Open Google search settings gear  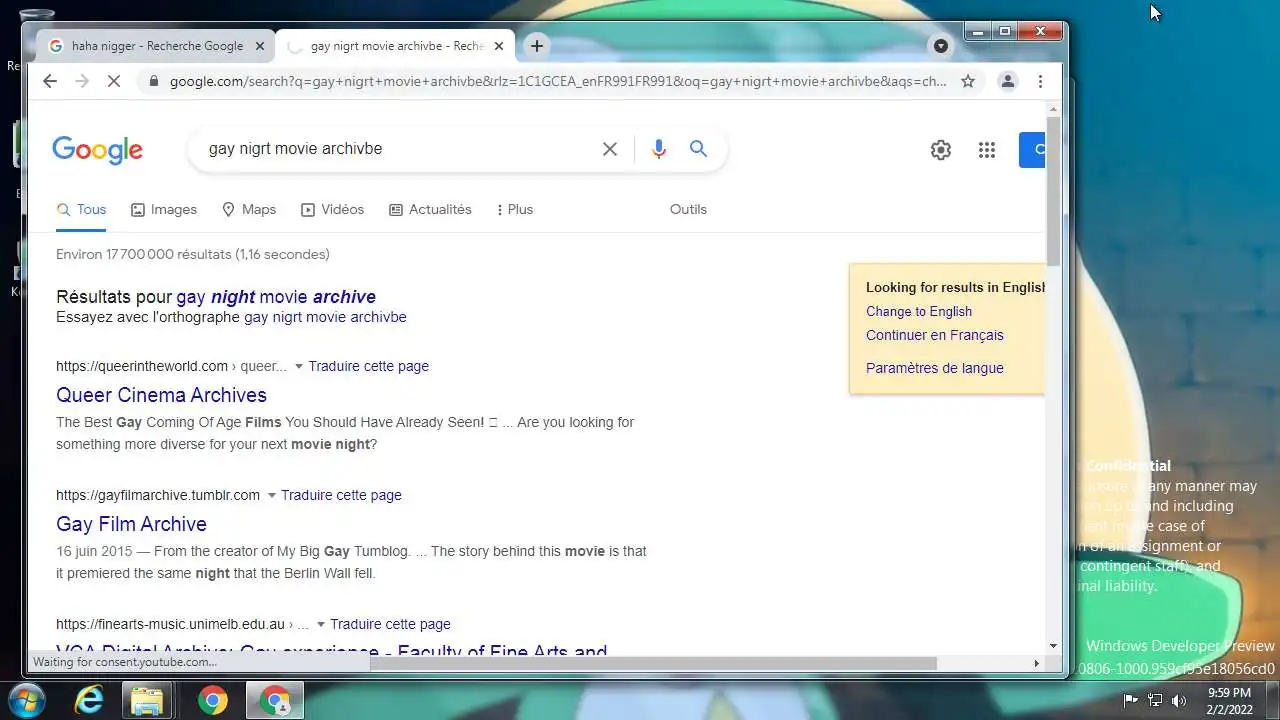[x=941, y=150]
